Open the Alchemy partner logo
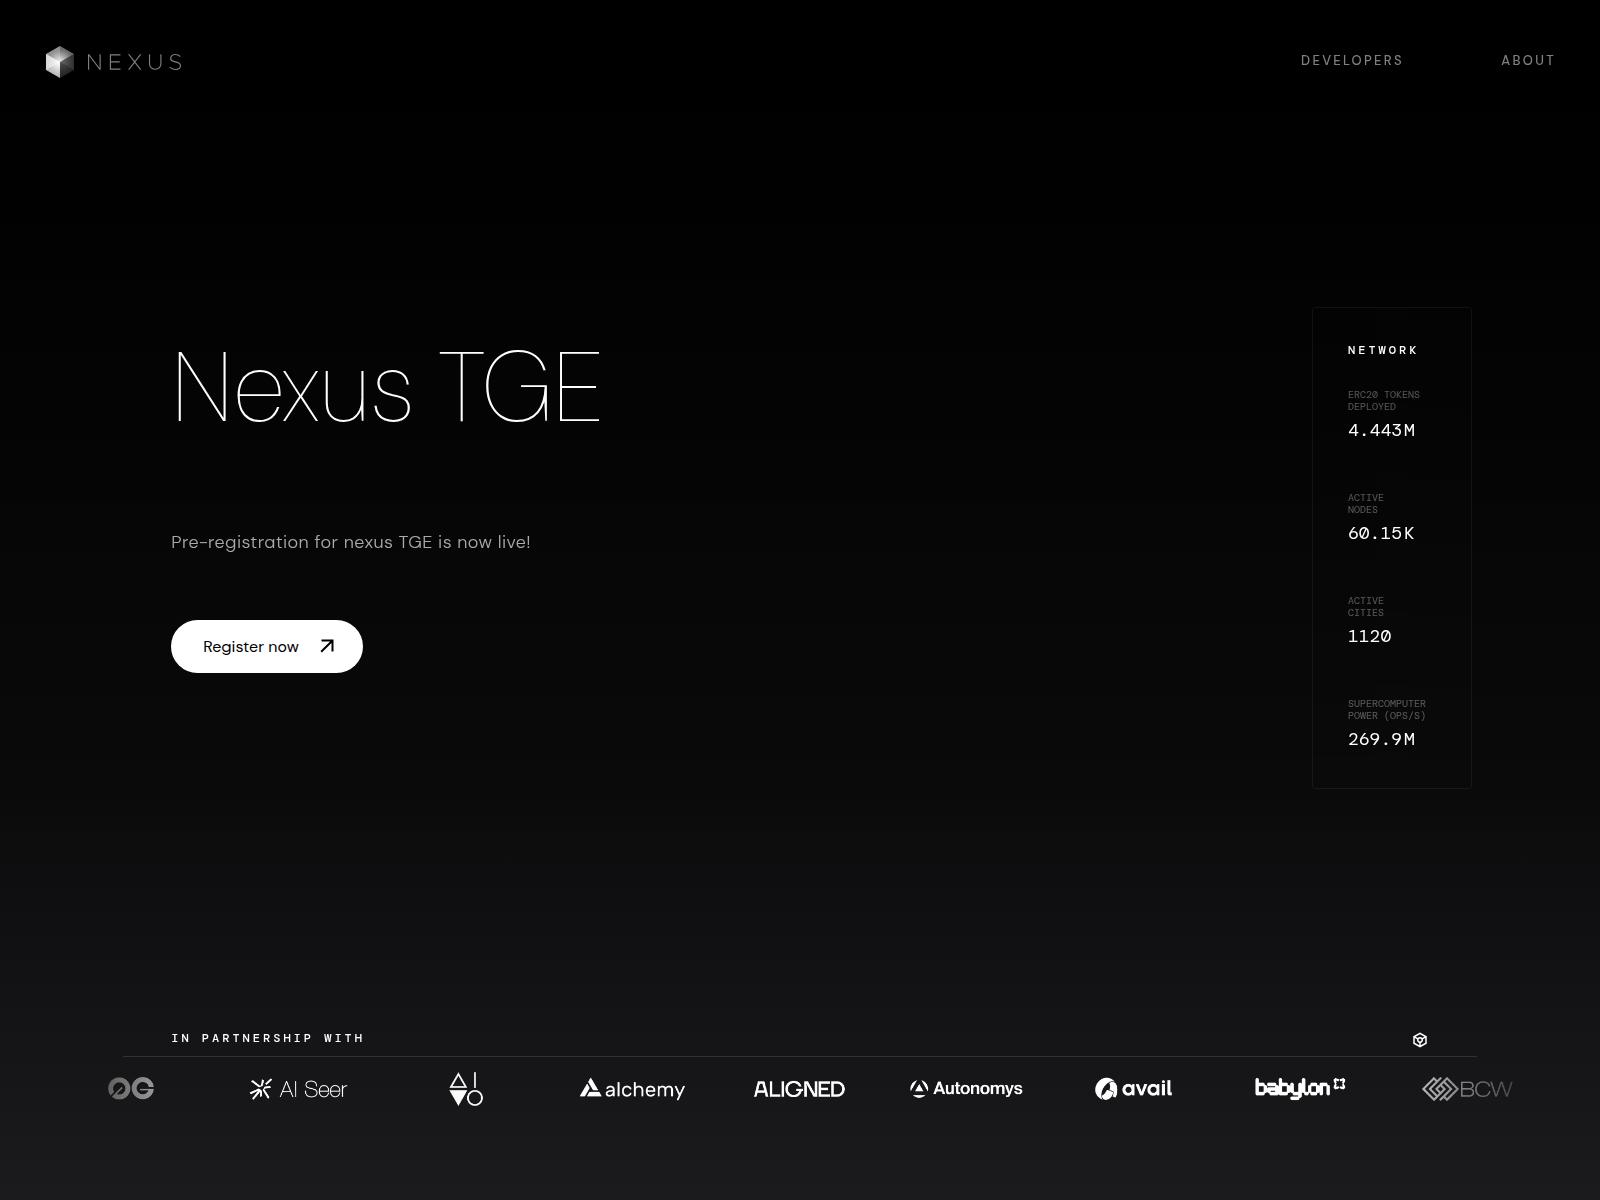Viewport: 1600px width, 1200px height. pyautogui.click(x=632, y=1089)
